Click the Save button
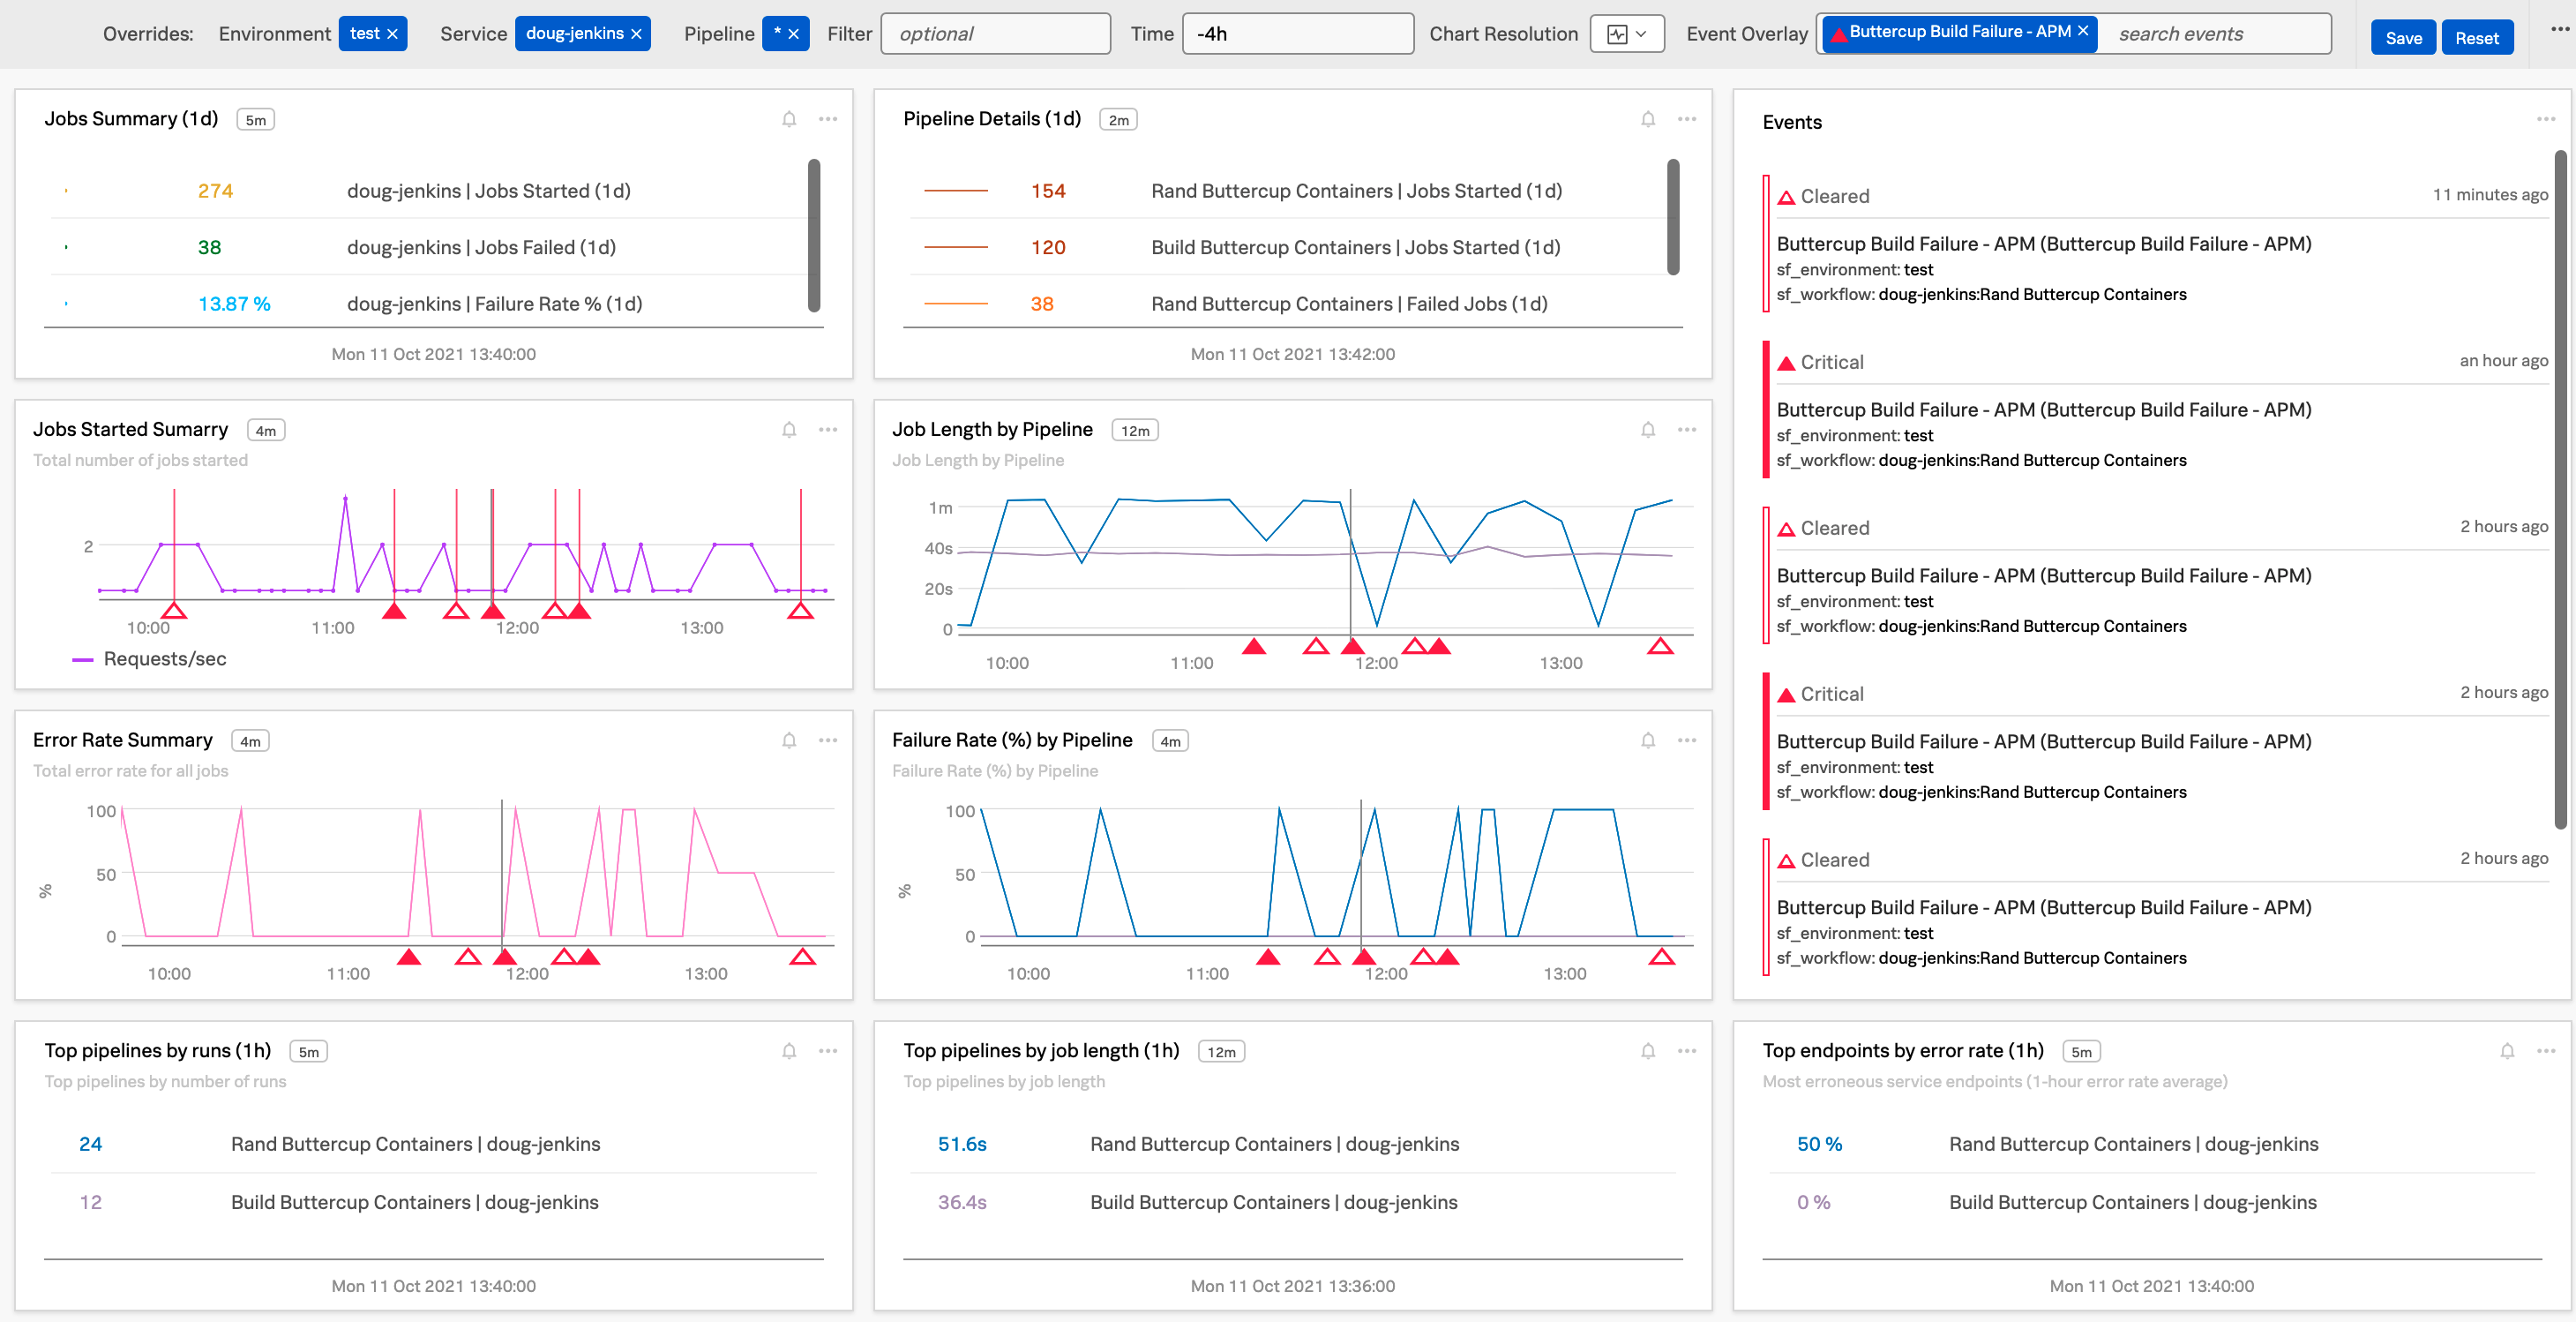2576x1322 pixels. click(2403, 38)
